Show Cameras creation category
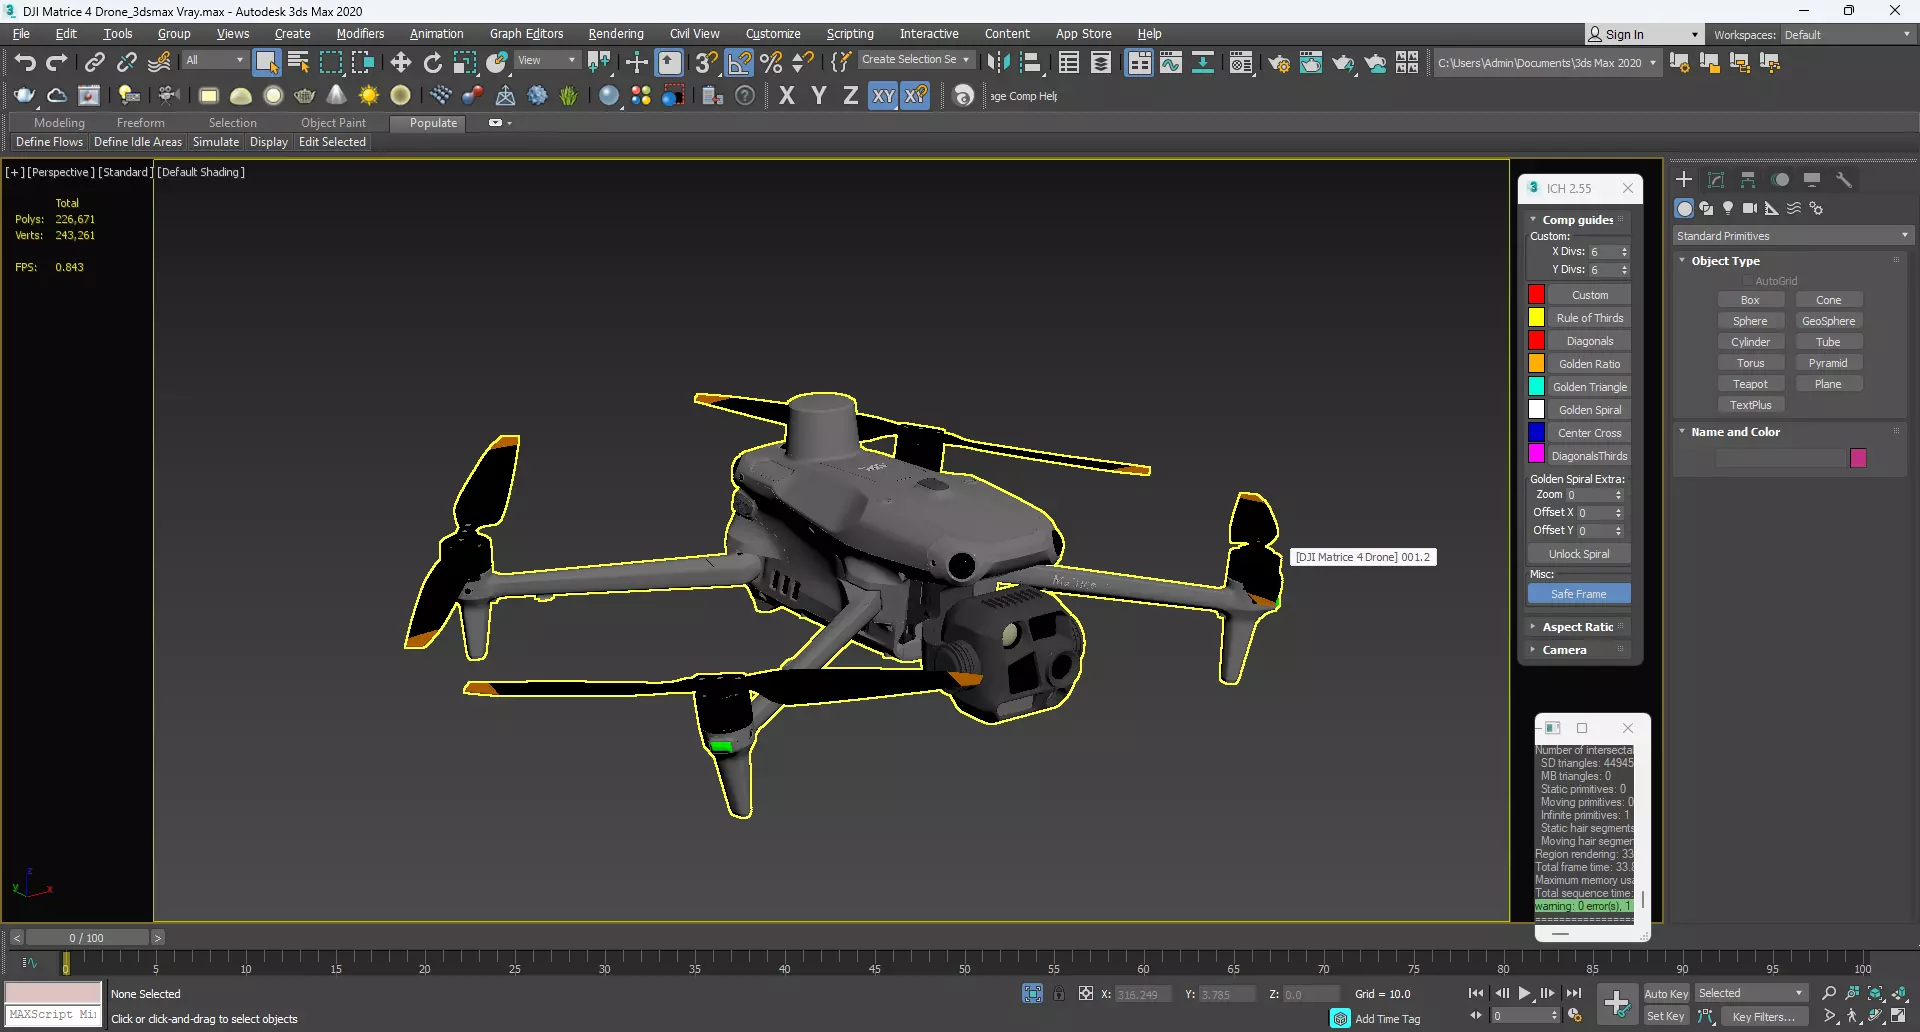 click(1750, 208)
